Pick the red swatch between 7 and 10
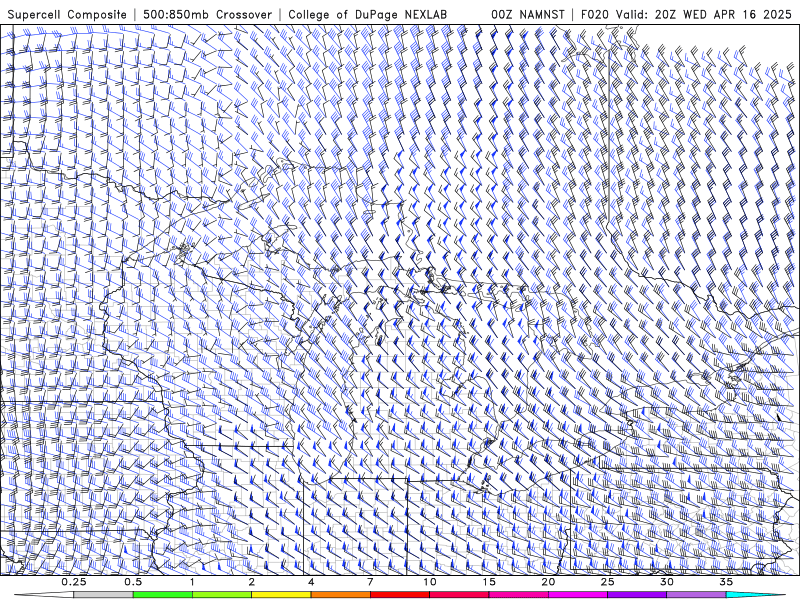This screenshot has width=800, height=600. (x=400, y=595)
